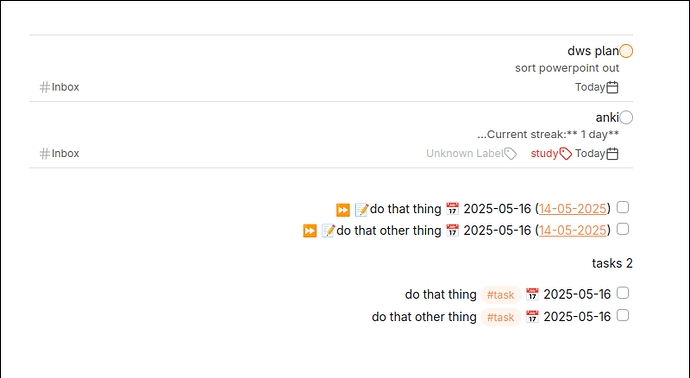This screenshot has height=378, width=690.
Task: Click the #task tag on do that thing
Action: (x=501, y=295)
